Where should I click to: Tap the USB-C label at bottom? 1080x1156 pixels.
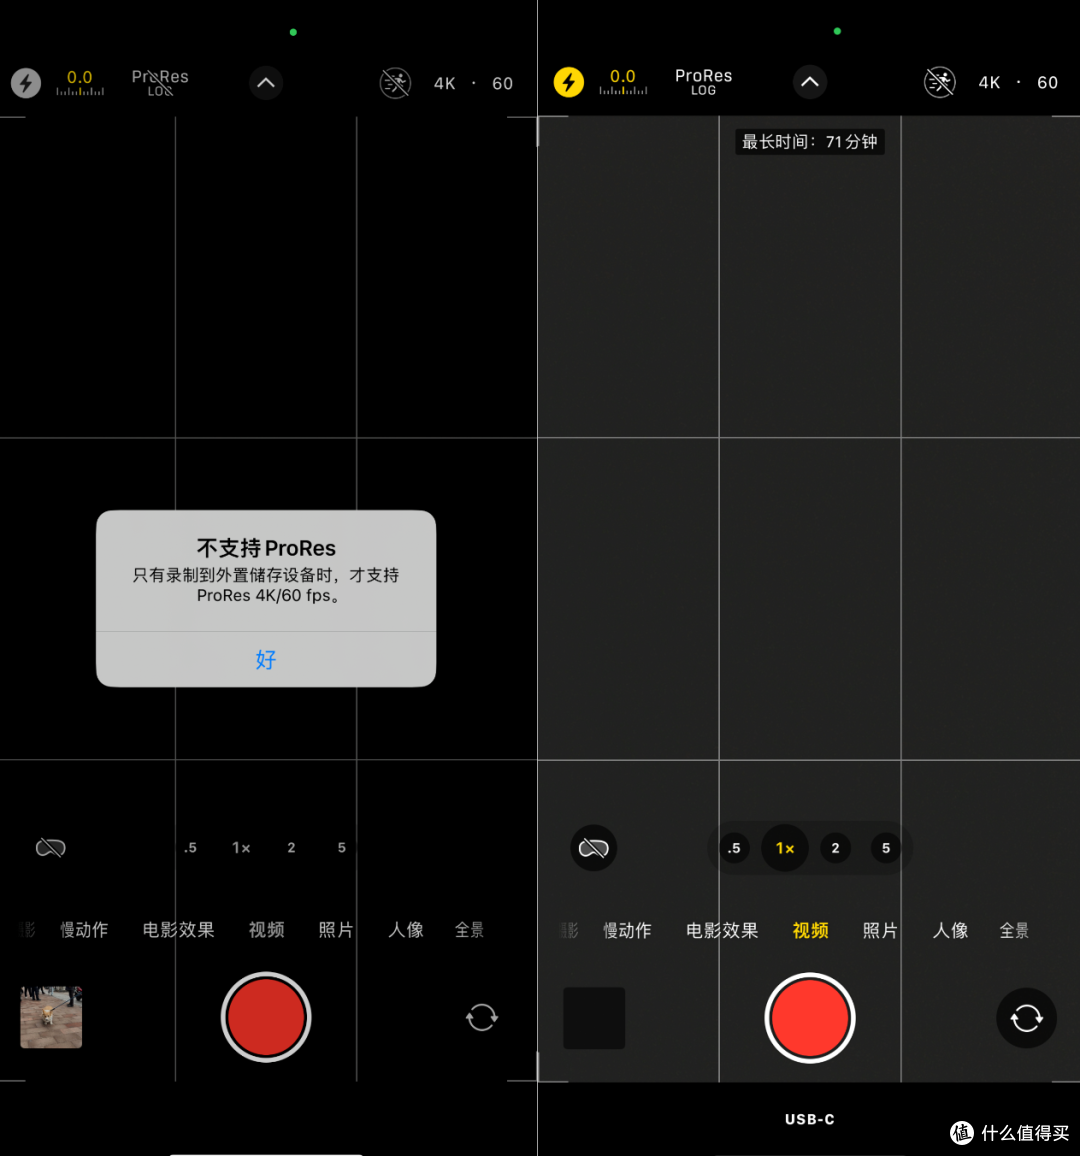[x=809, y=1119]
